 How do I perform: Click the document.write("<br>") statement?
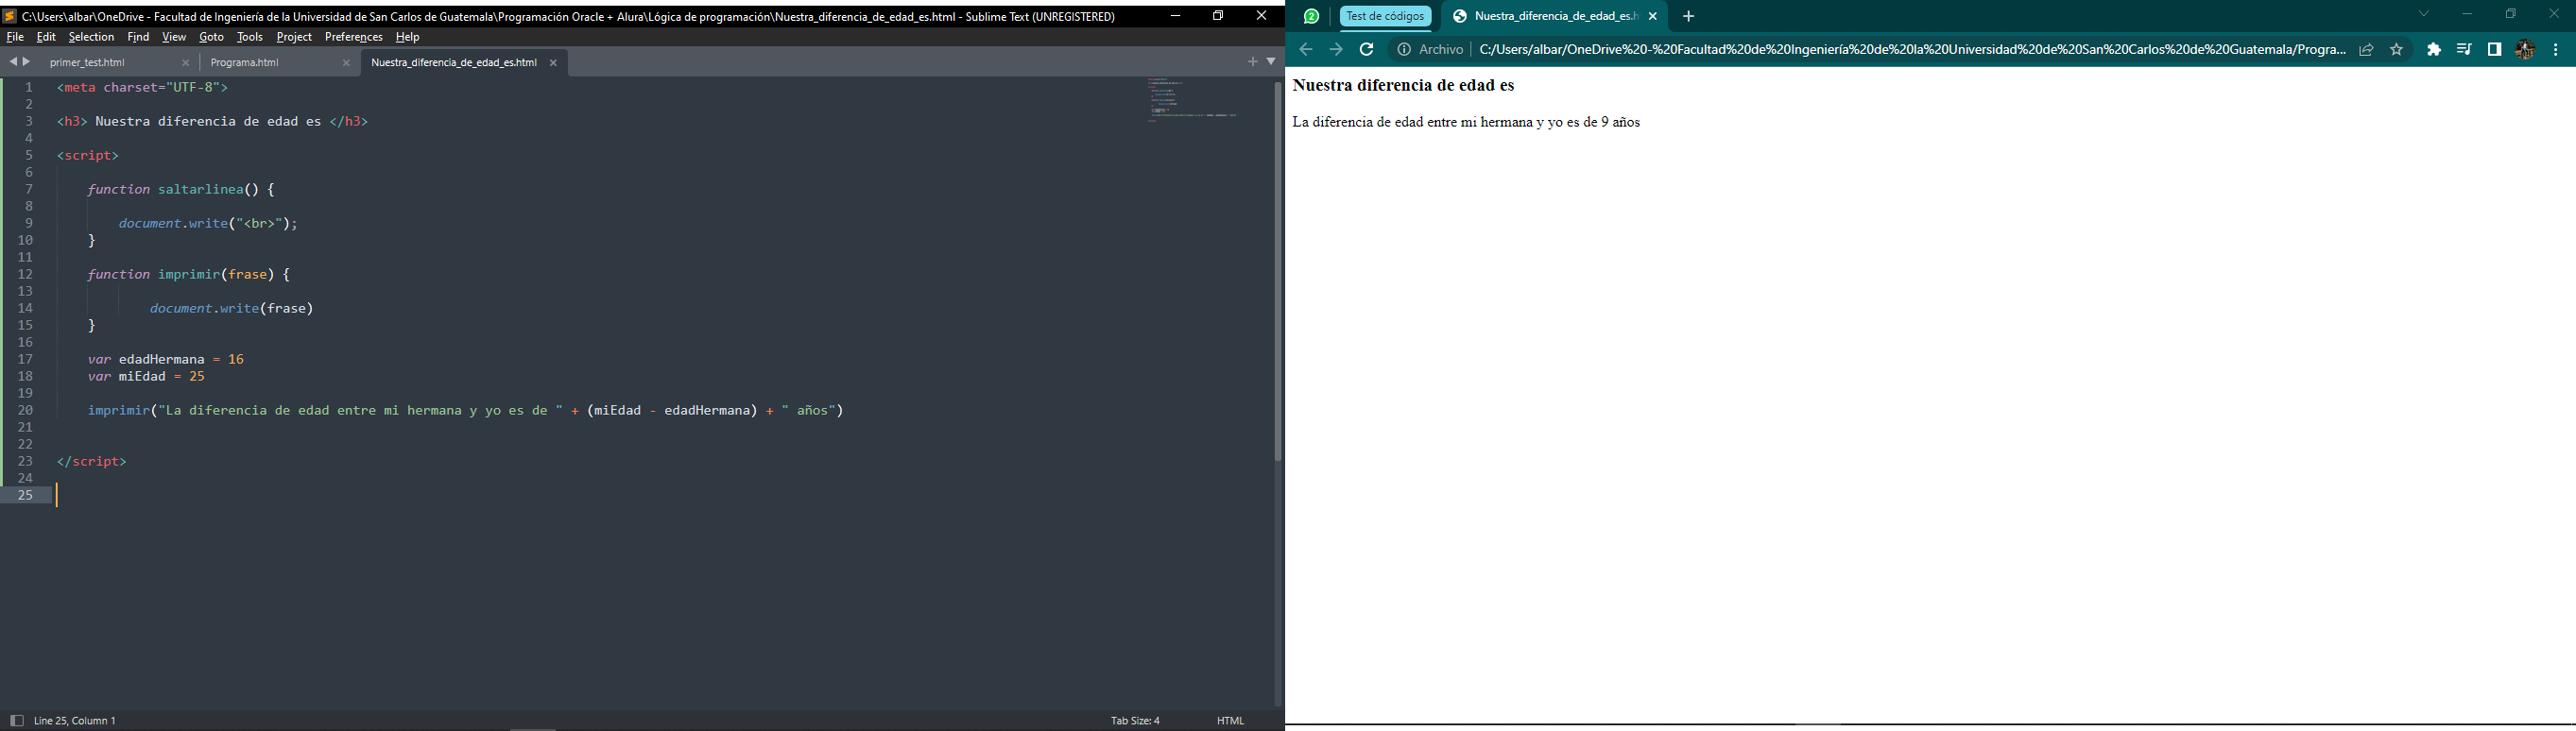click(x=208, y=223)
